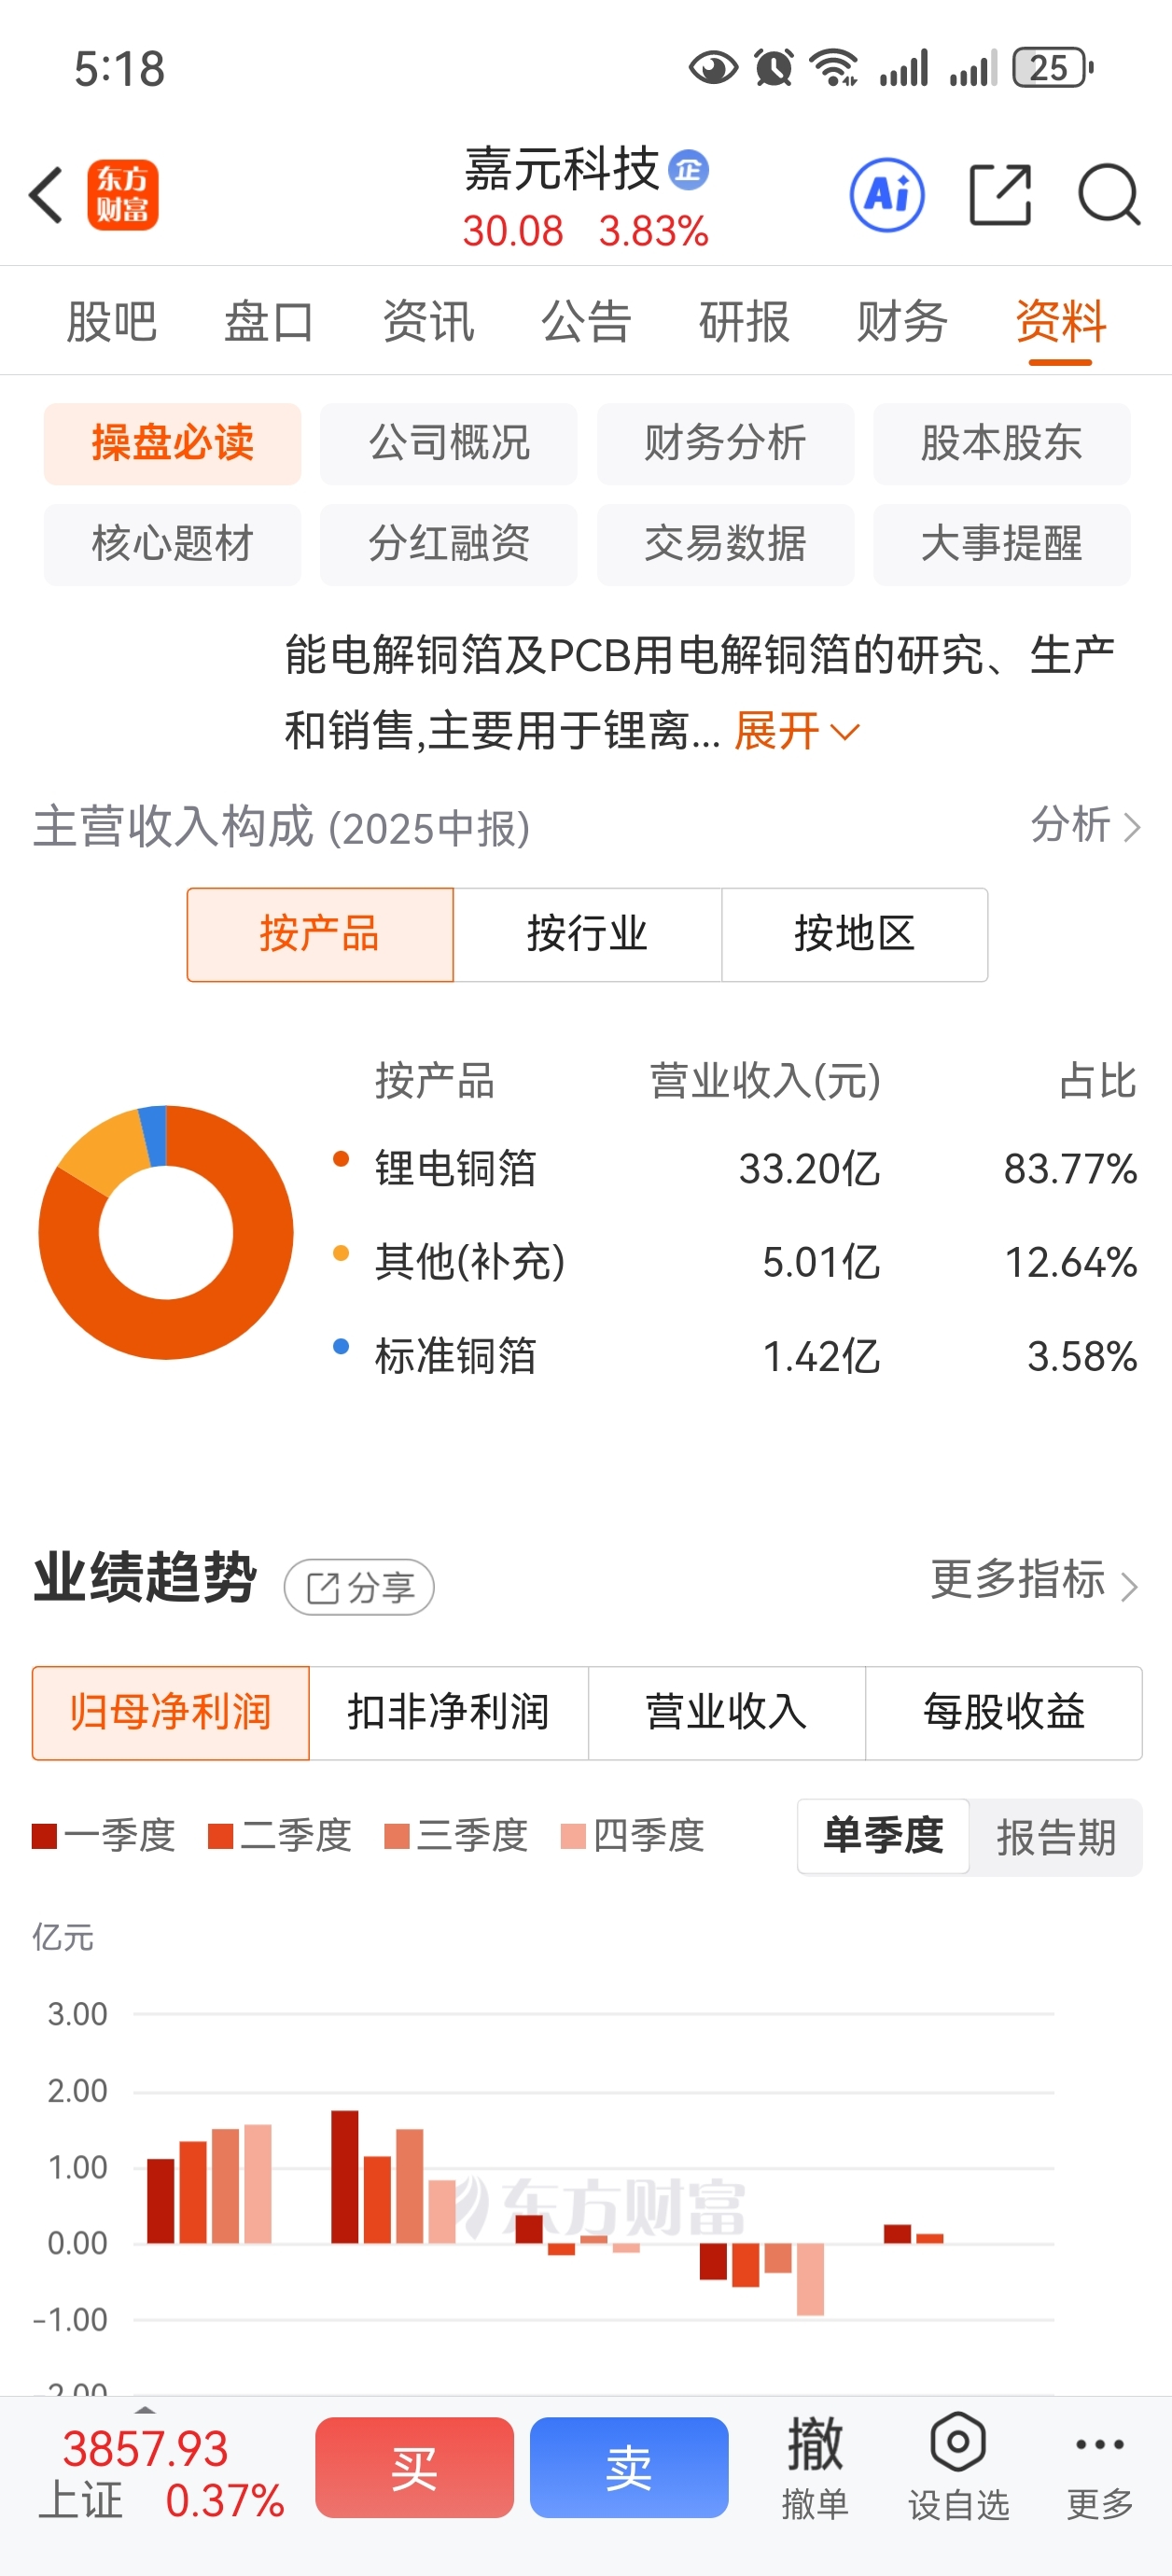Image resolution: width=1172 pixels, height=2576 pixels.
Task: Tap the blue 卖 sell button
Action: [629, 2467]
